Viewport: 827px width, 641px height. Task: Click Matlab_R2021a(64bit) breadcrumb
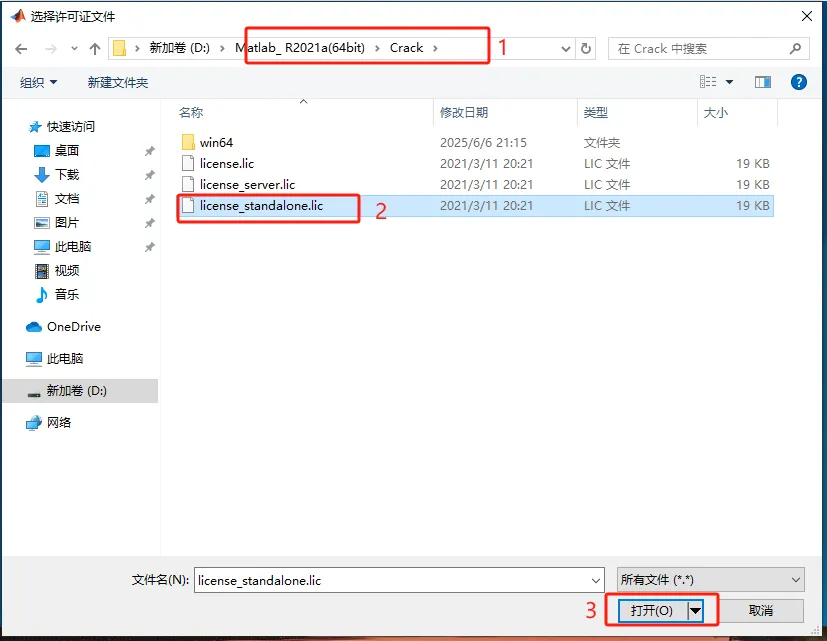click(300, 48)
